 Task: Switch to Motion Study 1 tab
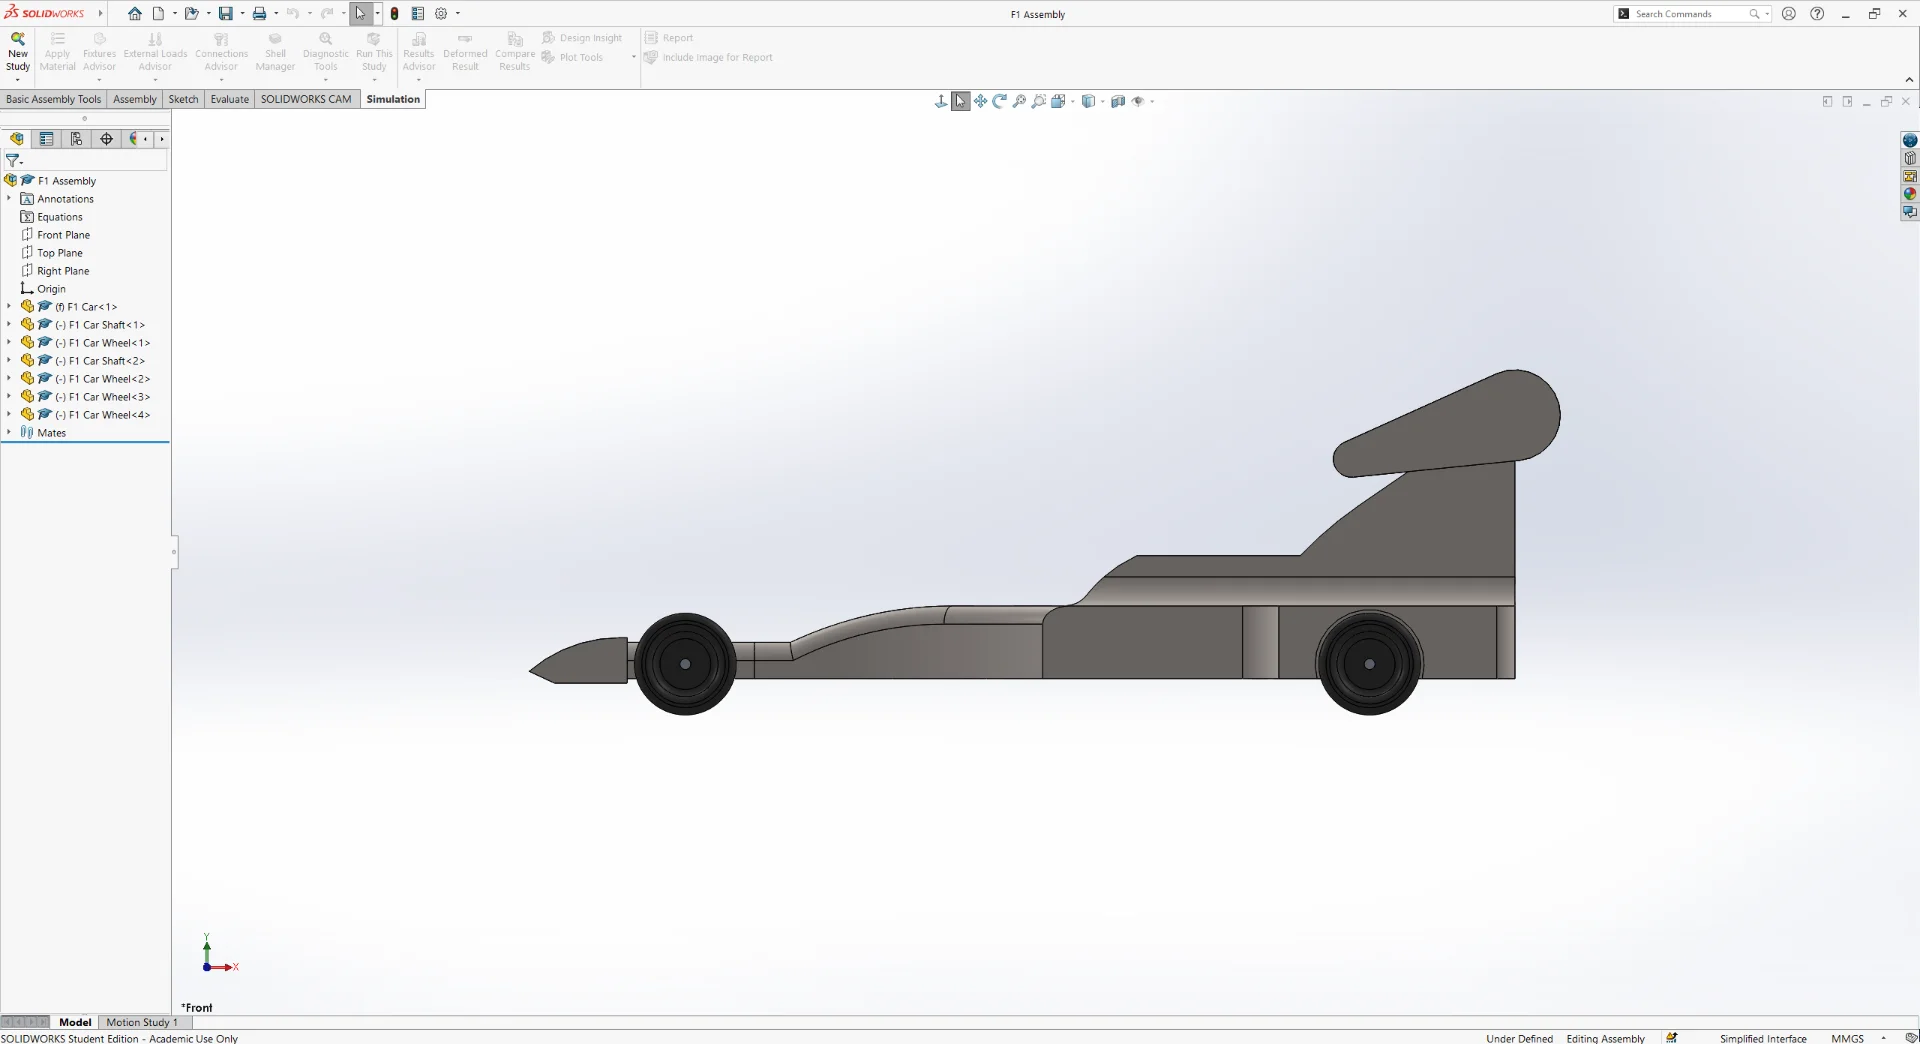point(142,1022)
